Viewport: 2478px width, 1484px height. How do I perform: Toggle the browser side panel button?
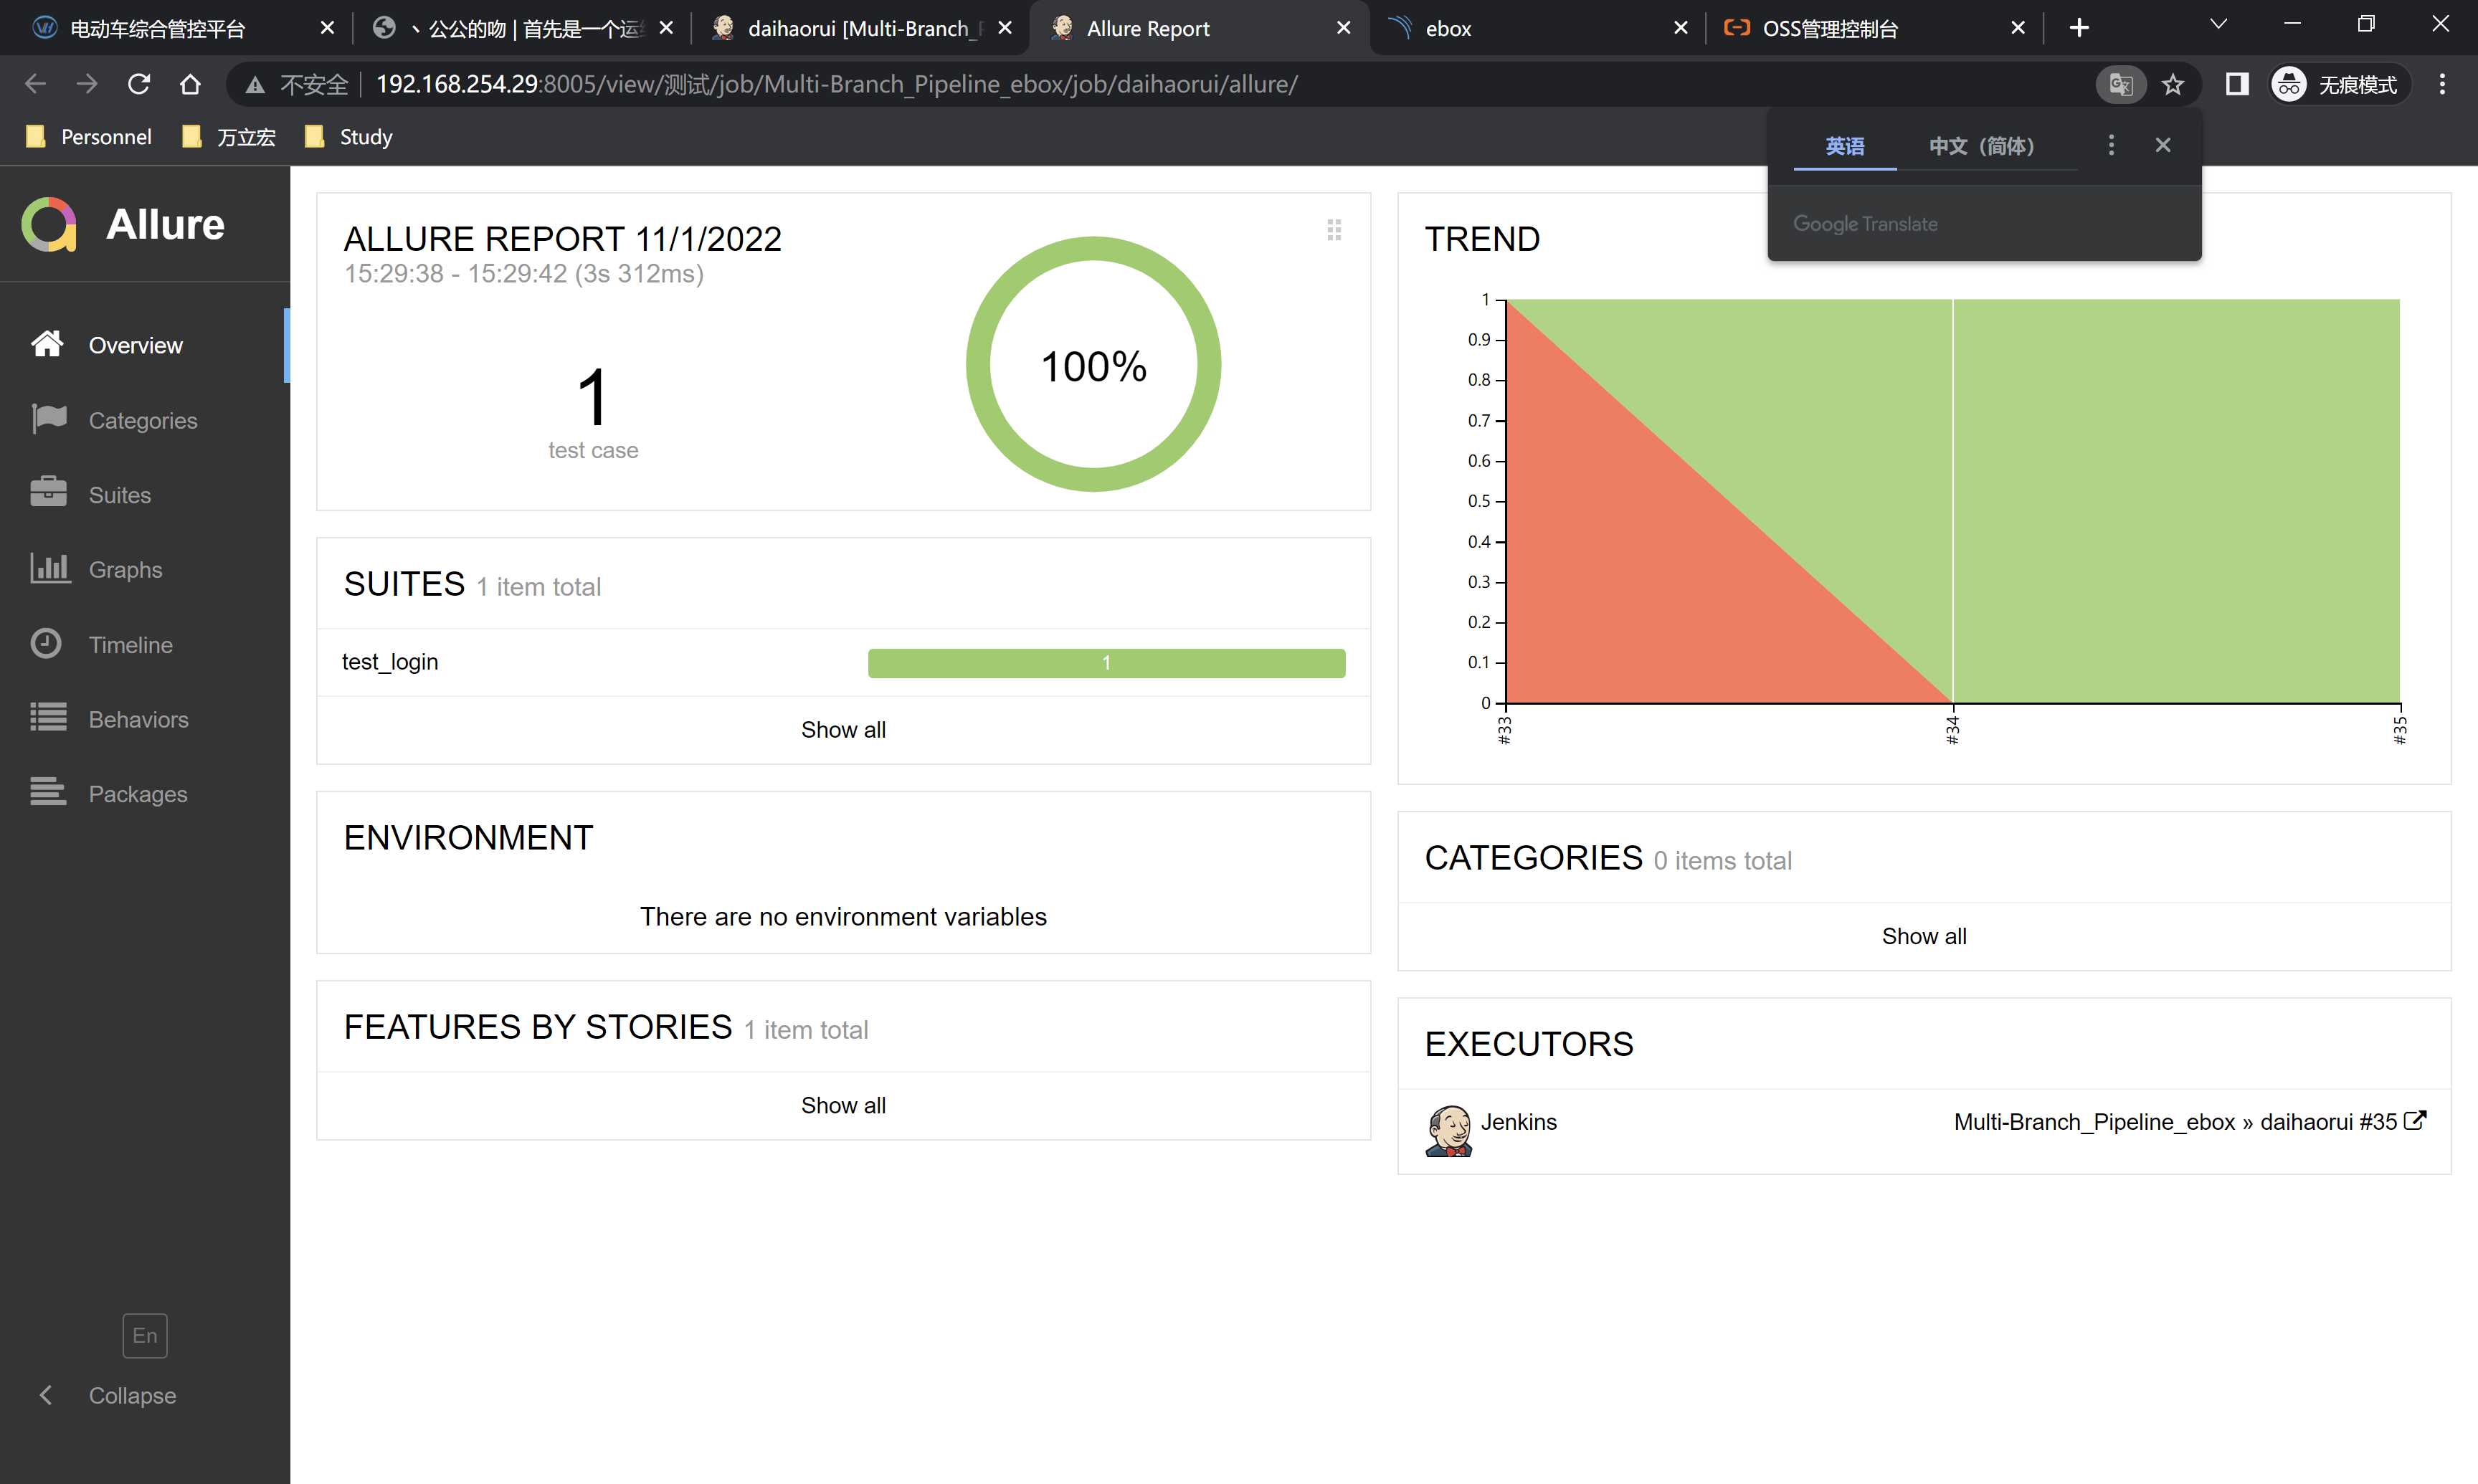point(2237,84)
